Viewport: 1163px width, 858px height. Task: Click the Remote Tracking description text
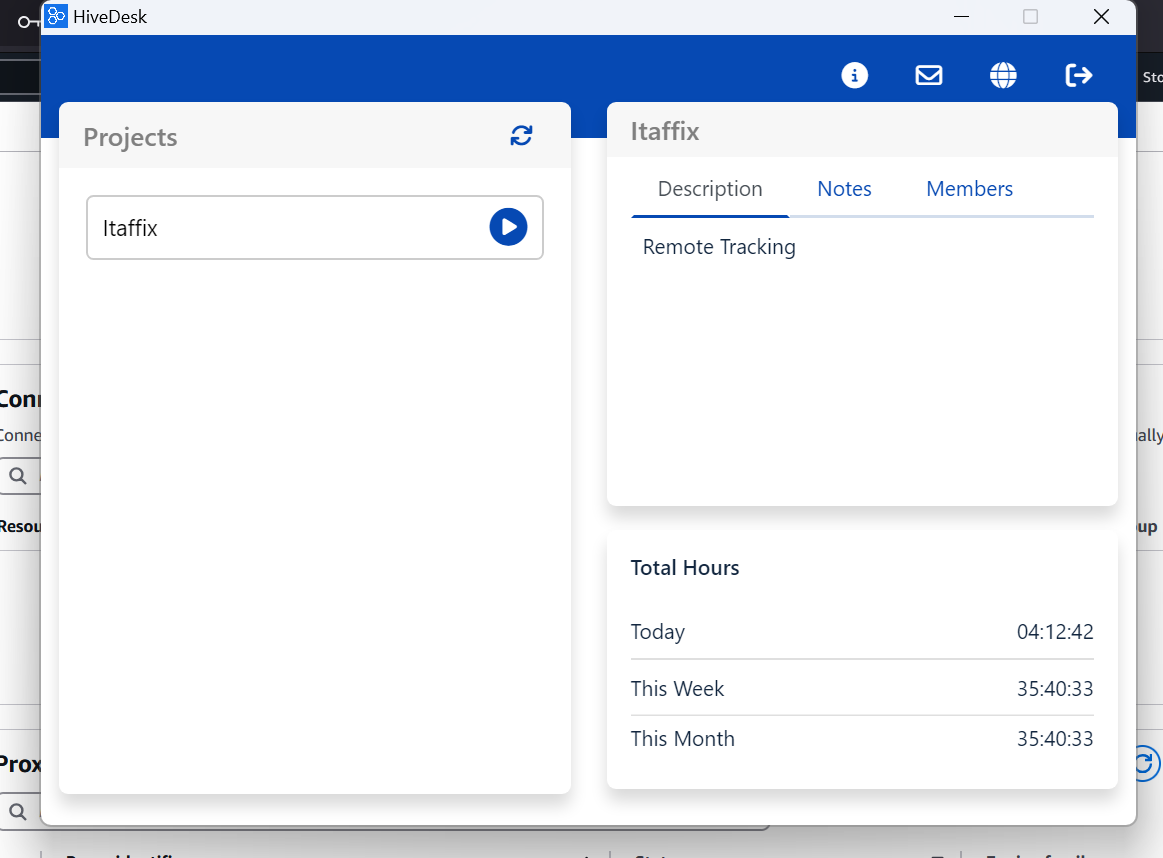pyautogui.click(x=719, y=247)
